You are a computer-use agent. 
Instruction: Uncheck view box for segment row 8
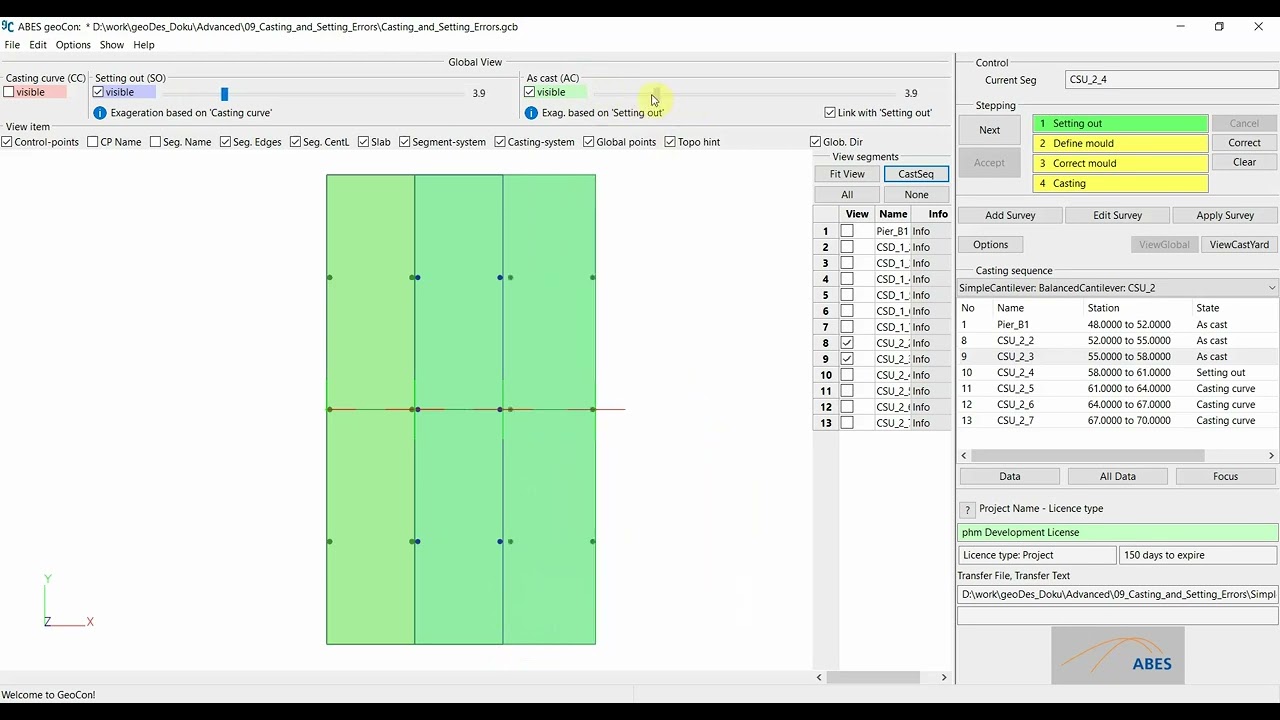[847, 343]
